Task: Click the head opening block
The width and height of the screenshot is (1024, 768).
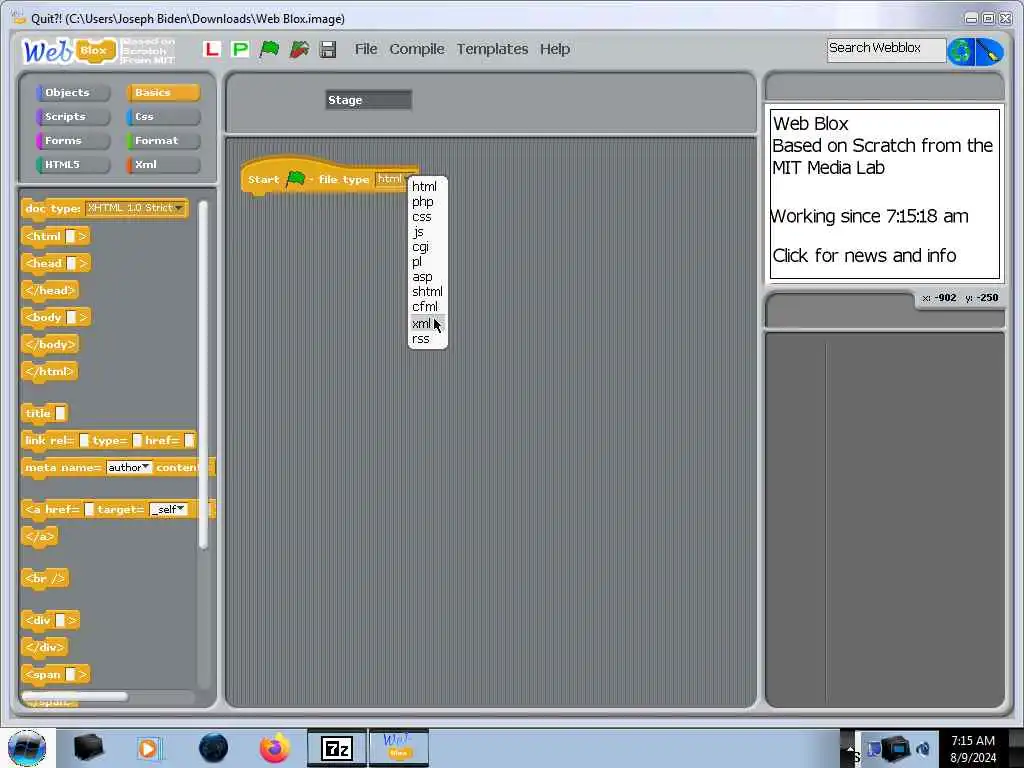Action: (x=56, y=263)
